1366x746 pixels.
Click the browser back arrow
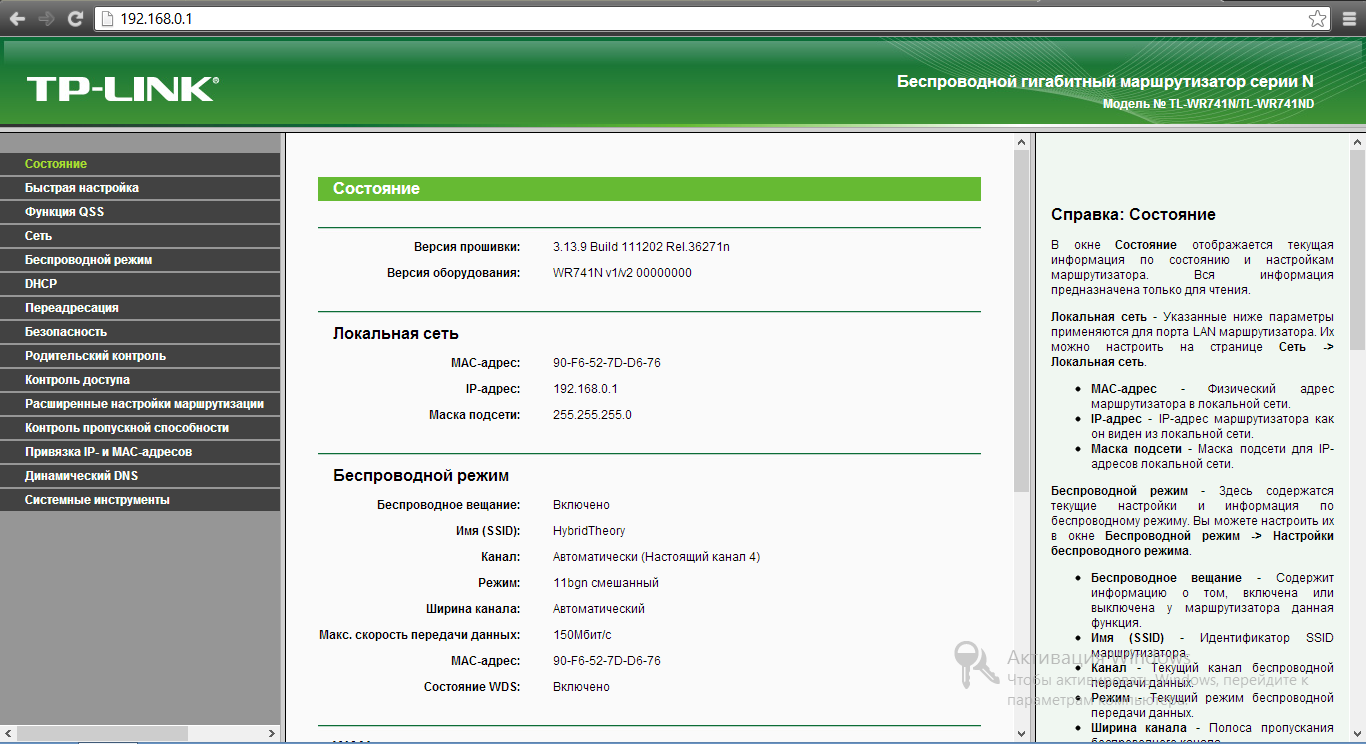pos(17,18)
